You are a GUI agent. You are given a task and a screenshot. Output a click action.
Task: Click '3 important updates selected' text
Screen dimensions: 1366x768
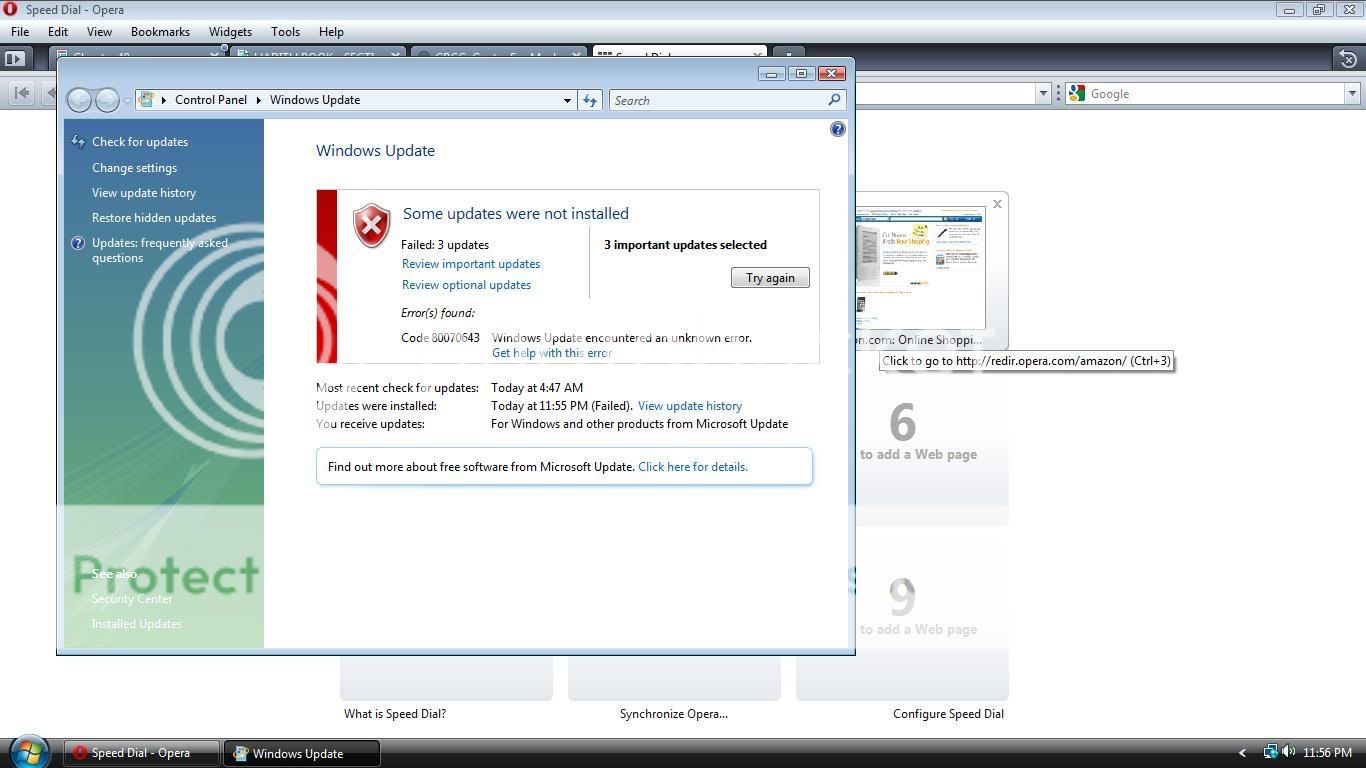[x=686, y=245]
